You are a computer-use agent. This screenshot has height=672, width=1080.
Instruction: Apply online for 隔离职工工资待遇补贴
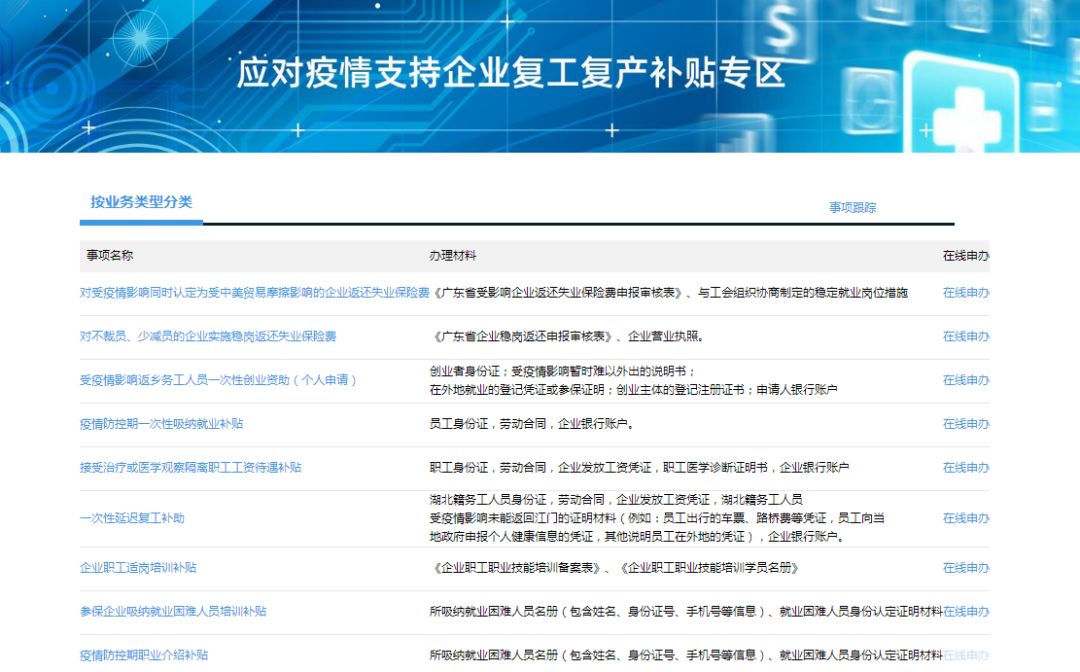point(965,468)
